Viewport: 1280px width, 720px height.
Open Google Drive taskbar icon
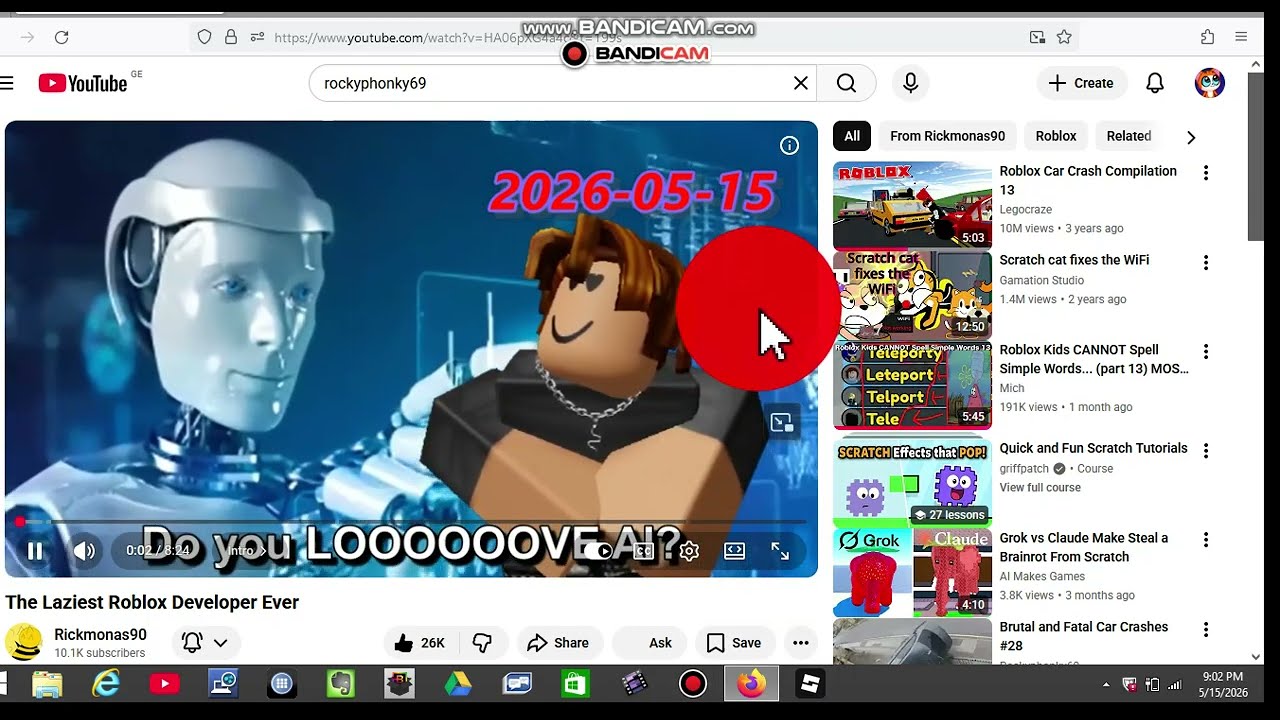(458, 684)
